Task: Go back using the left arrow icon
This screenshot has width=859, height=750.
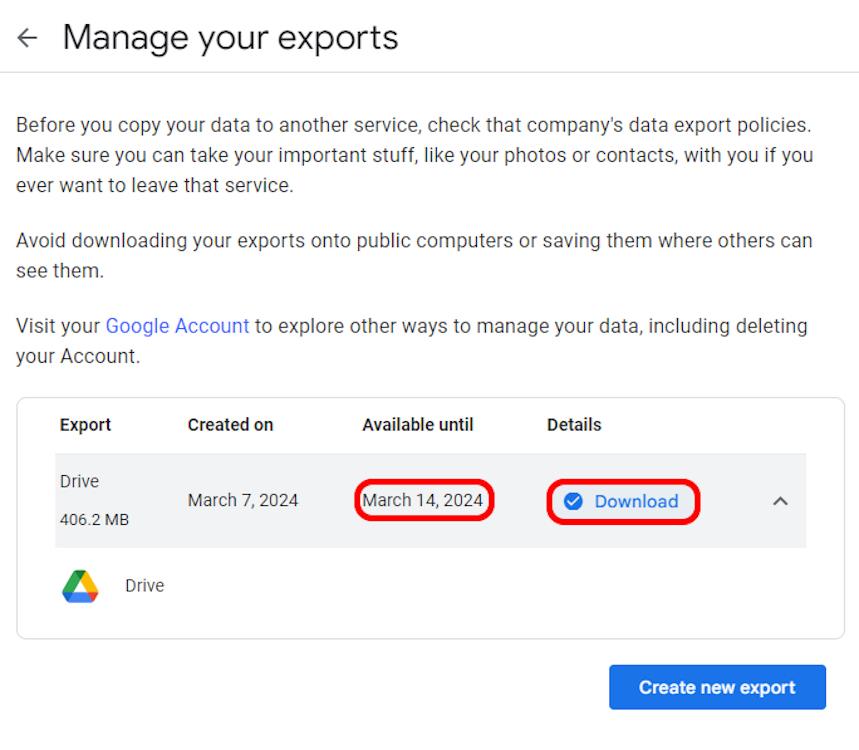Action: [x=27, y=38]
